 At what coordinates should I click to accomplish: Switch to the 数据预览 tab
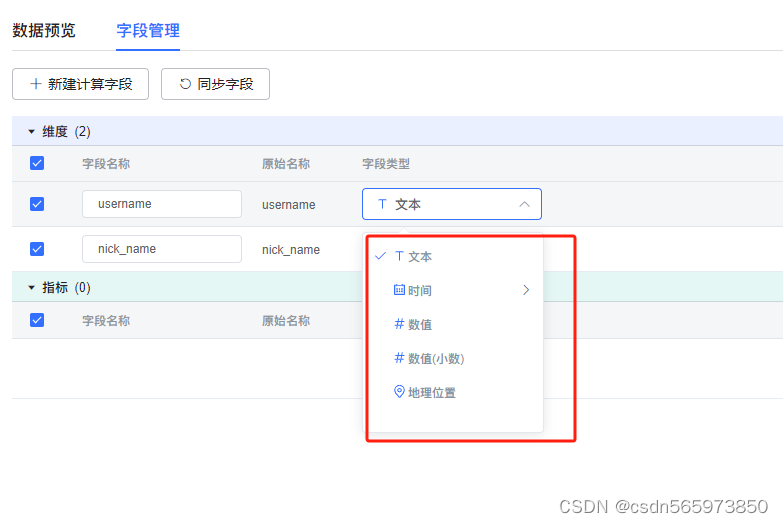coord(44,30)
